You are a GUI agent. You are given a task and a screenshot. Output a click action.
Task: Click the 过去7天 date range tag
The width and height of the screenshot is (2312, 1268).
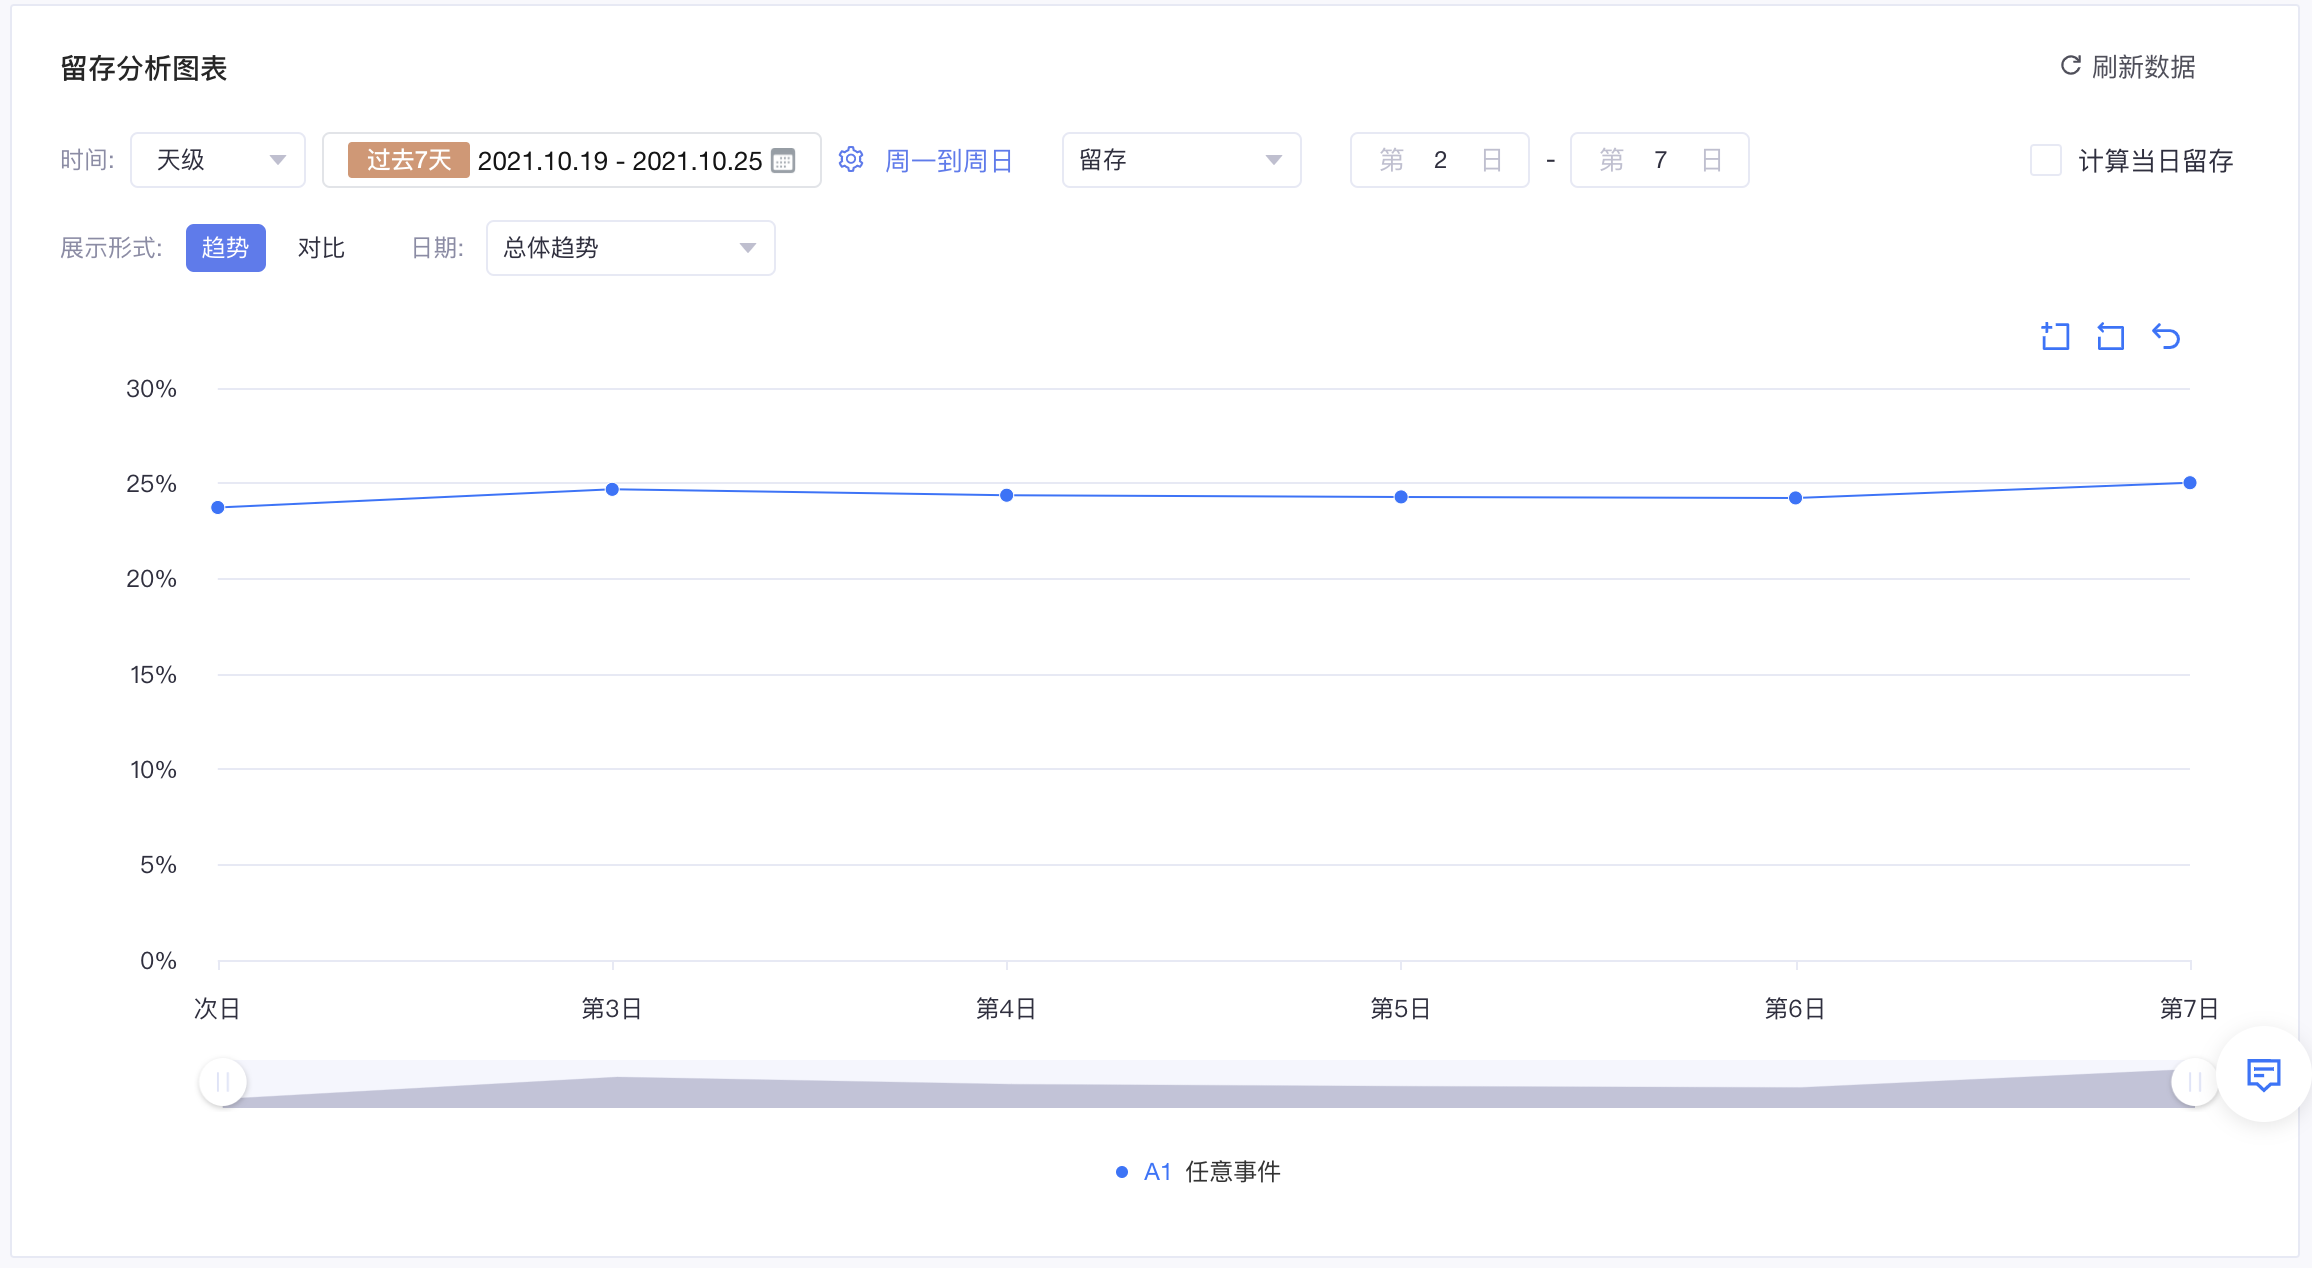tap(408, 160)
